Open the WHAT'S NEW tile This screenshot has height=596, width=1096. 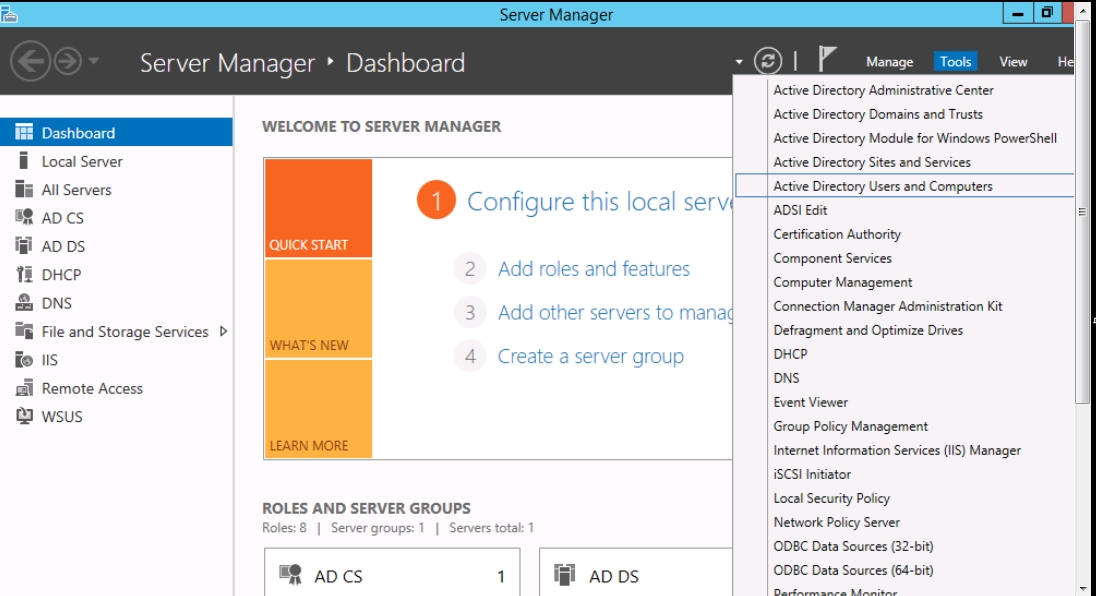(318, 309)
